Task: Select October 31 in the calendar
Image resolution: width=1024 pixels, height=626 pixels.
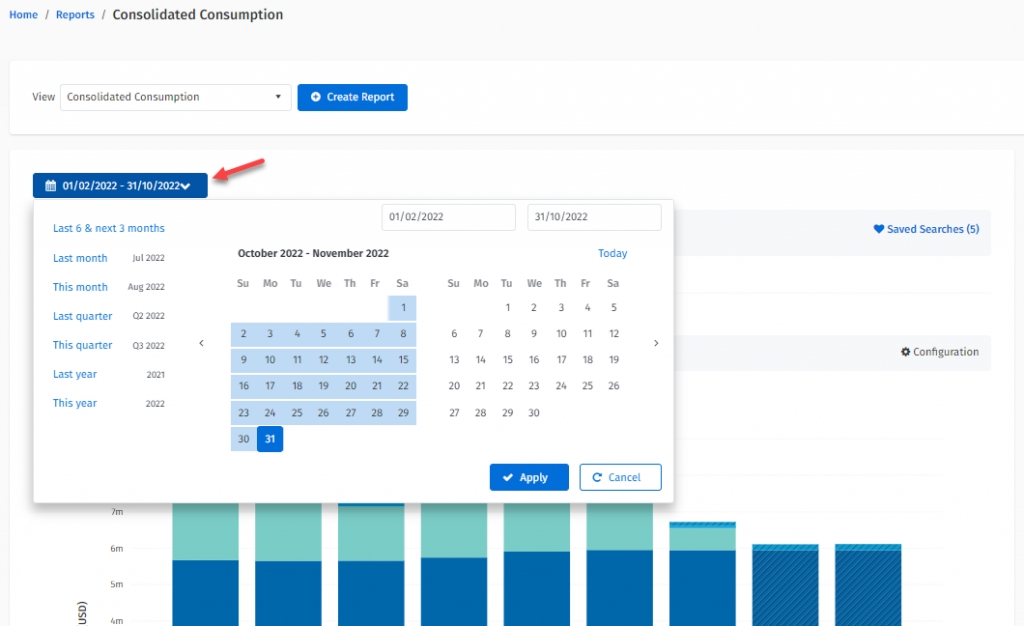Action: tap(270, 439)
